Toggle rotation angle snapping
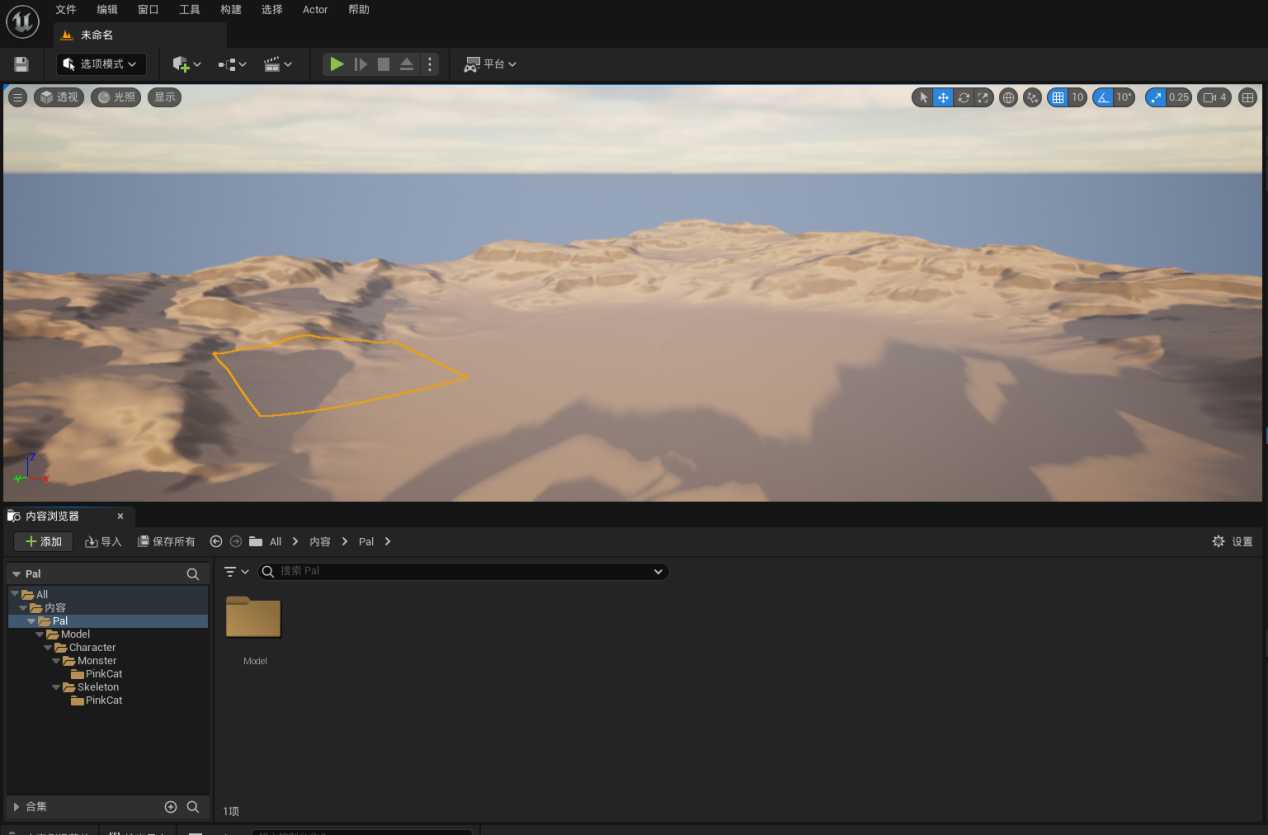Image resolution: width=1268 pixels, height=835 pixels. (1103, 97)
